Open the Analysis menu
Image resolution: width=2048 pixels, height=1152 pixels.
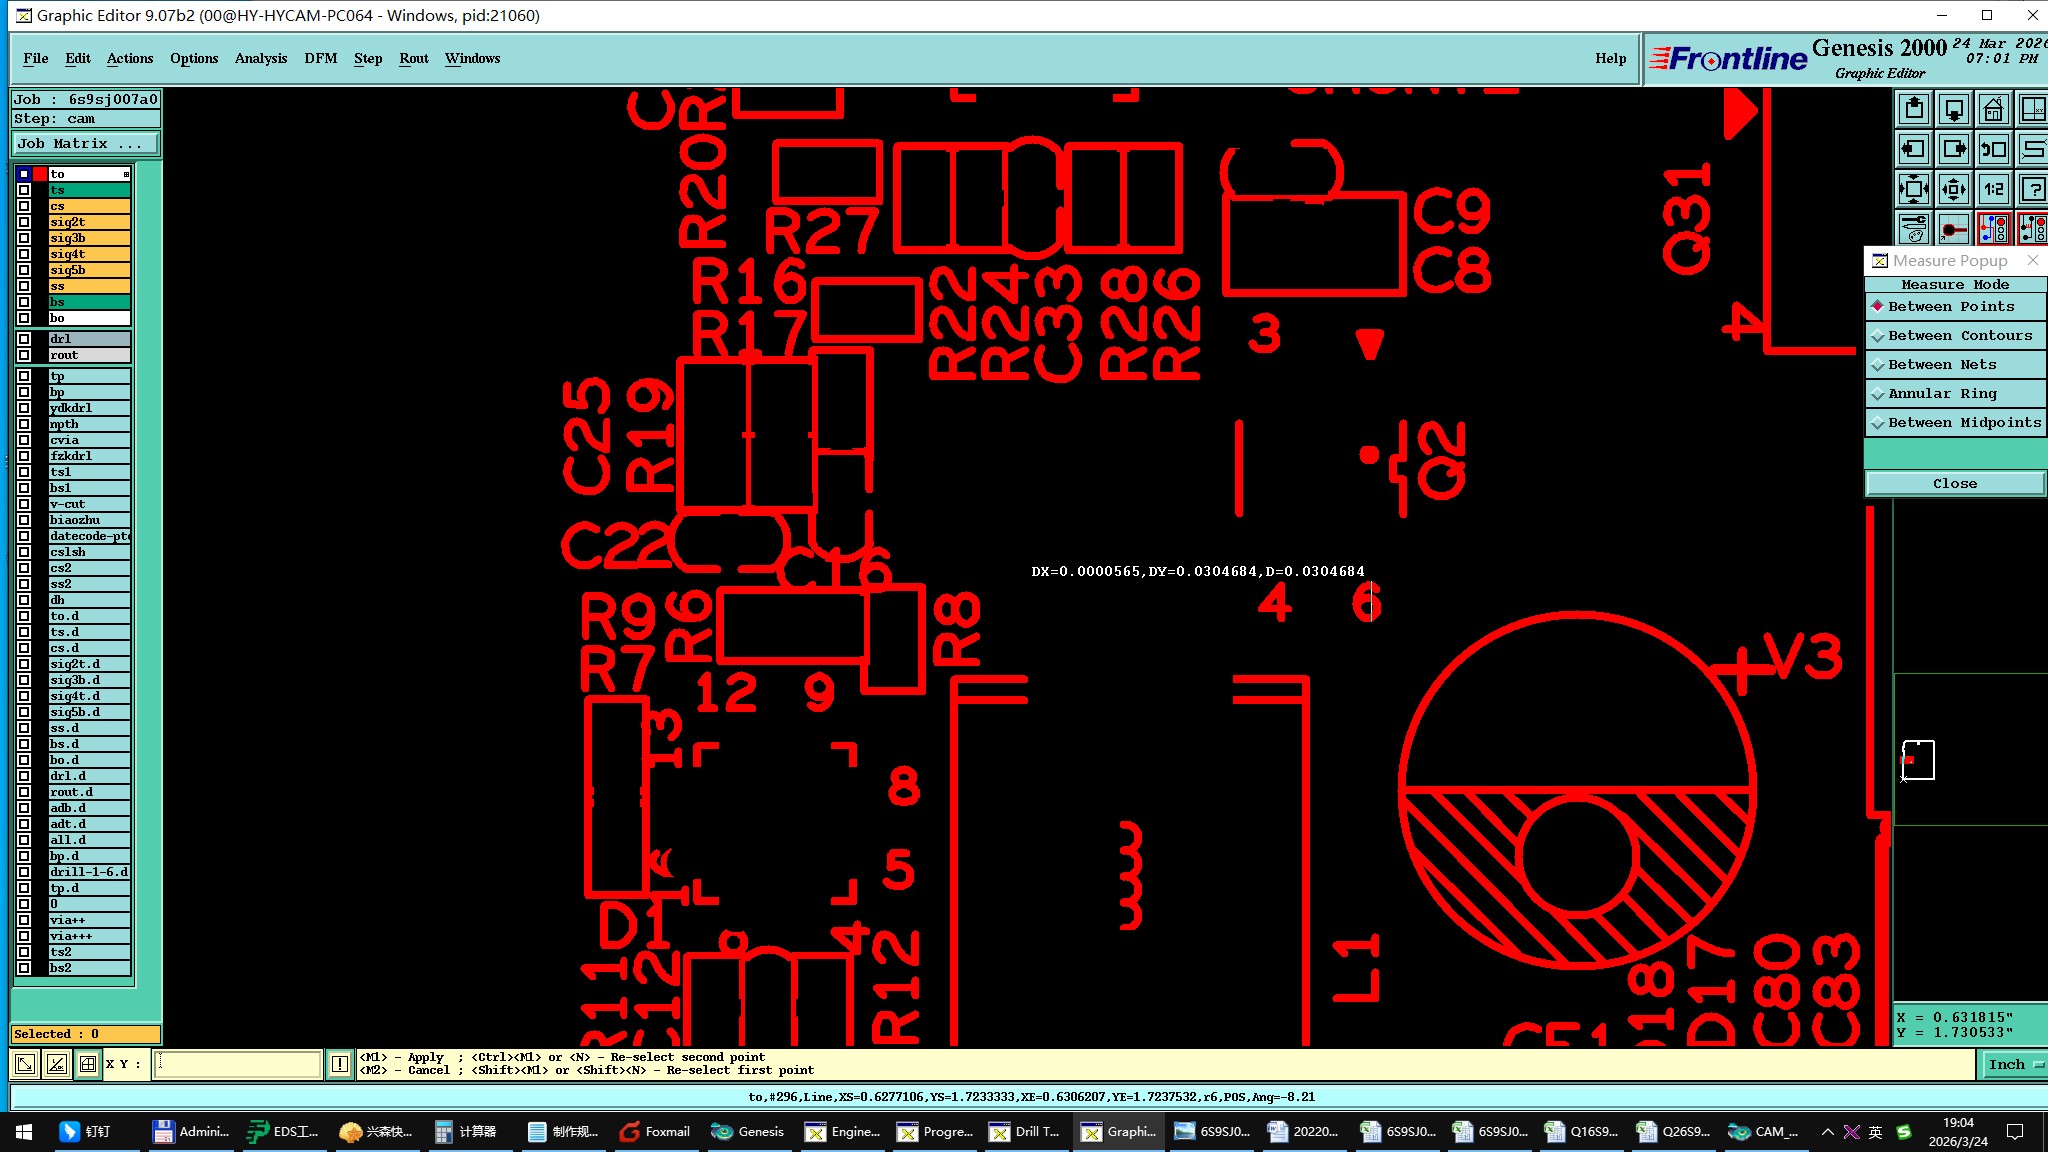(x=260, y=59)
